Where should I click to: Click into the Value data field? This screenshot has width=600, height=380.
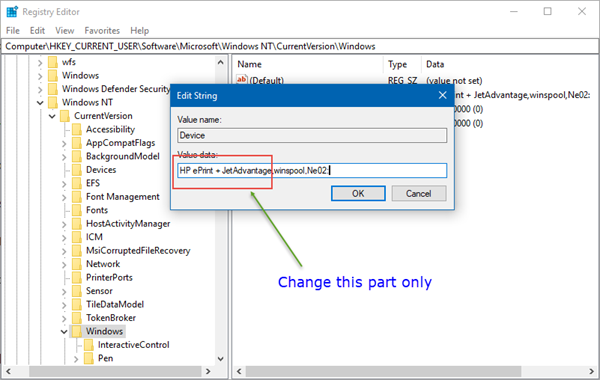(x=312, y=170)
